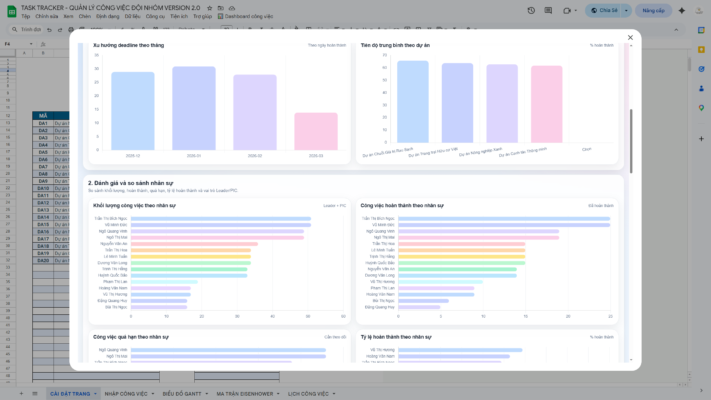Open the Công cụ menu
Screen dimensions: 711x400
pos(155,16)
